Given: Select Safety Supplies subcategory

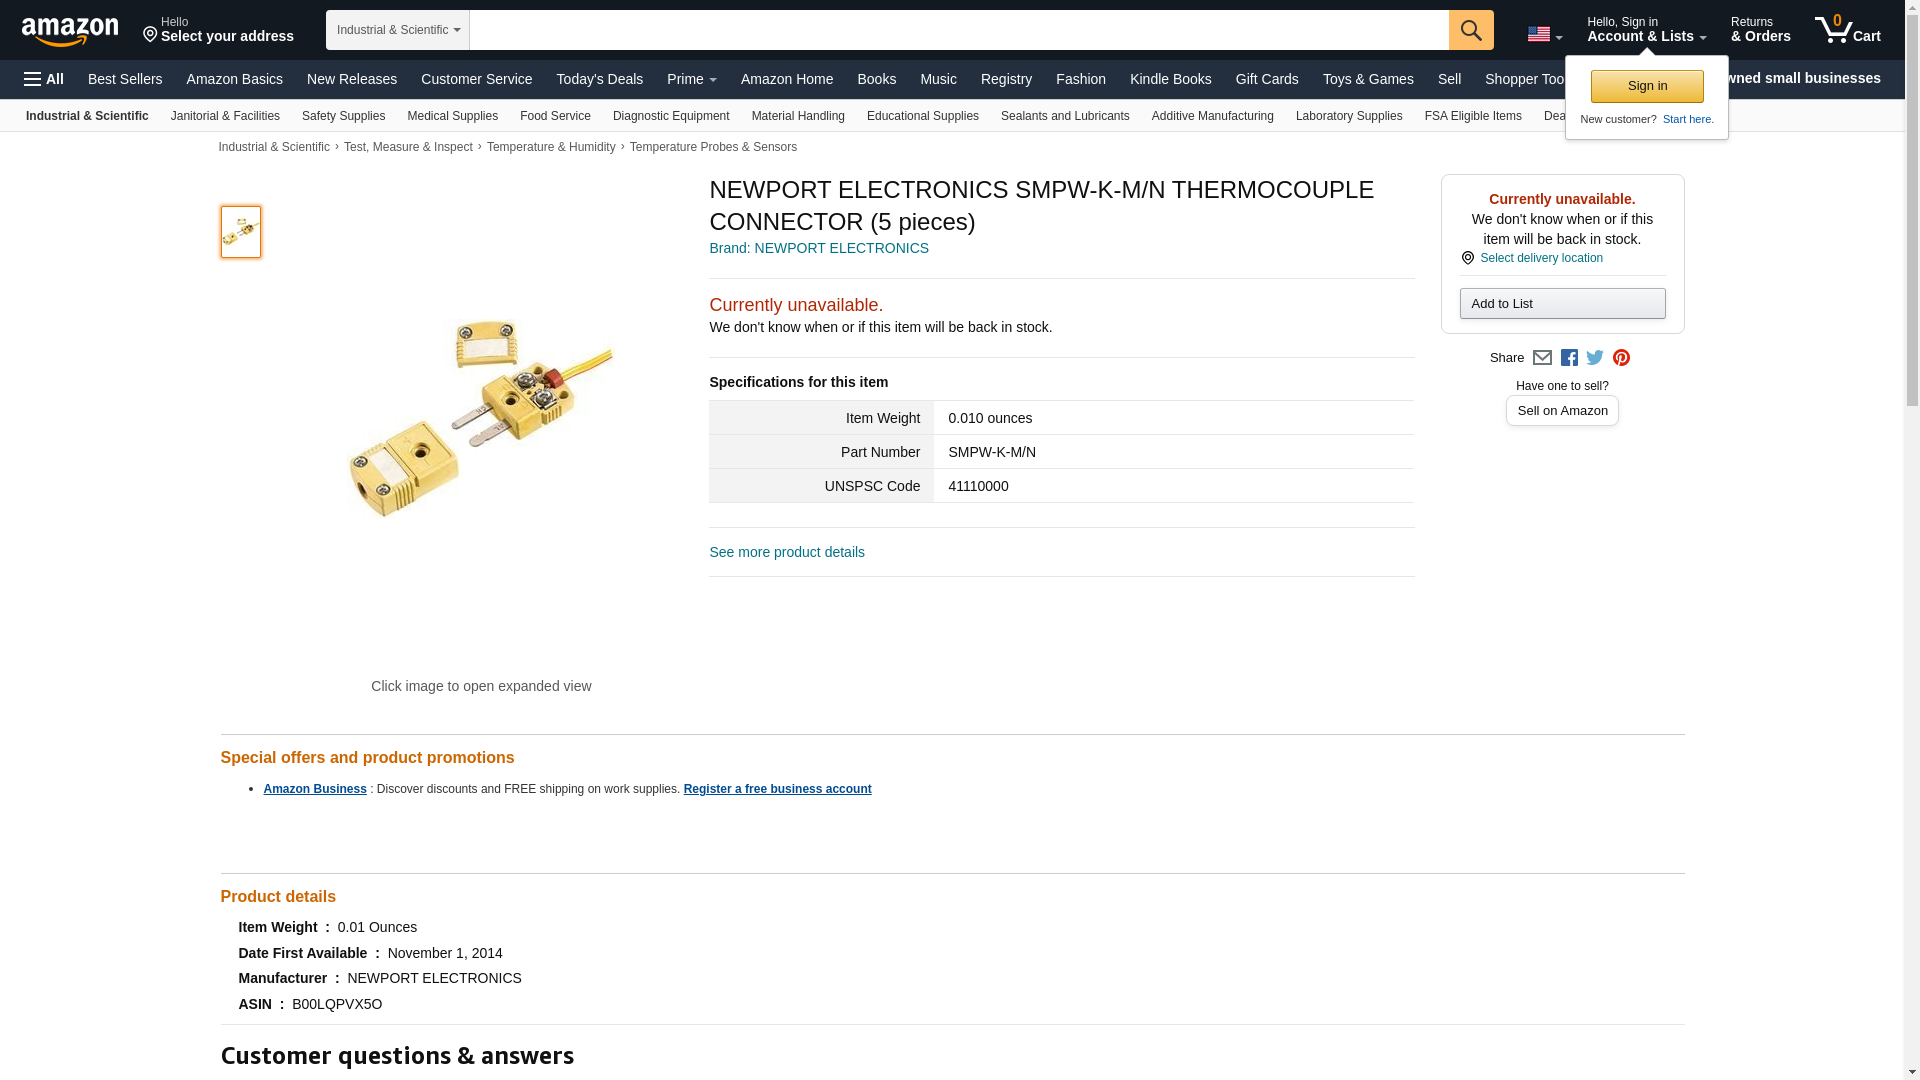Looking at the screenshot, I should tap(343, 116).
